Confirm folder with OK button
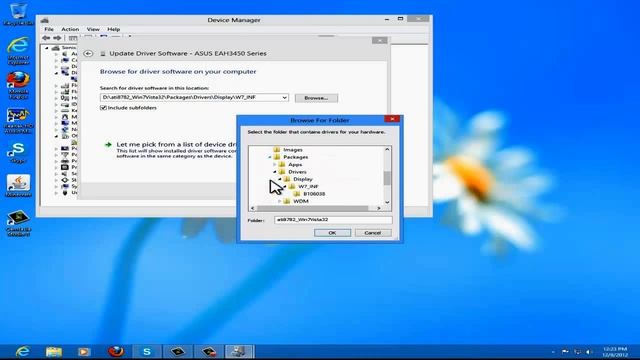 point(332,233)
